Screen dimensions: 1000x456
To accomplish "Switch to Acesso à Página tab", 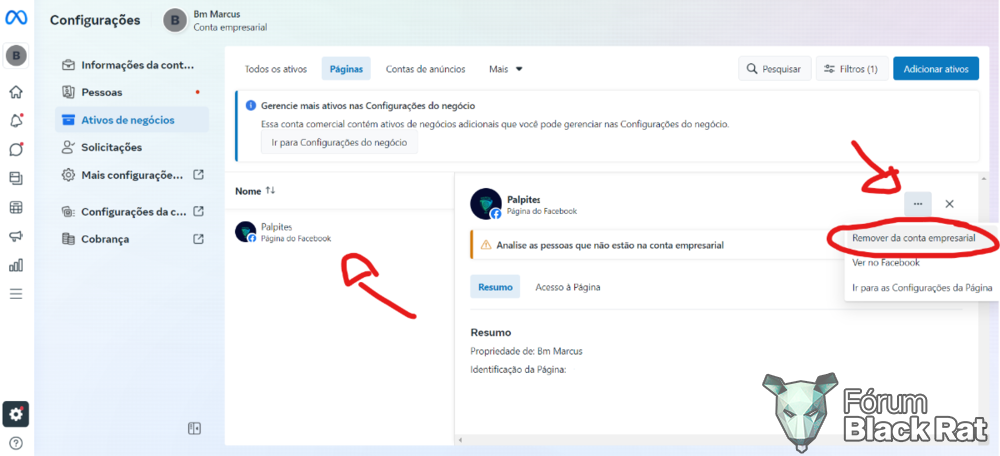I will coord(568,287).
